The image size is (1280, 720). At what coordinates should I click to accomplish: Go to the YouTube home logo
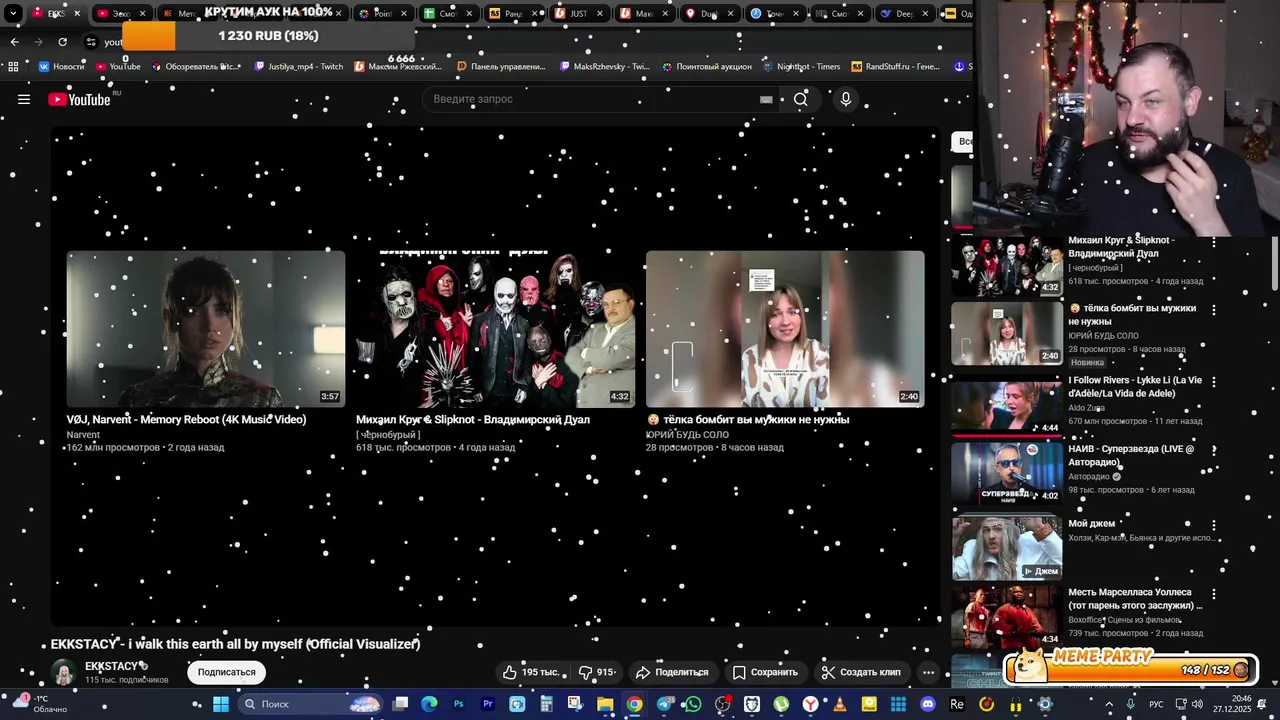[x=79, y=99]
